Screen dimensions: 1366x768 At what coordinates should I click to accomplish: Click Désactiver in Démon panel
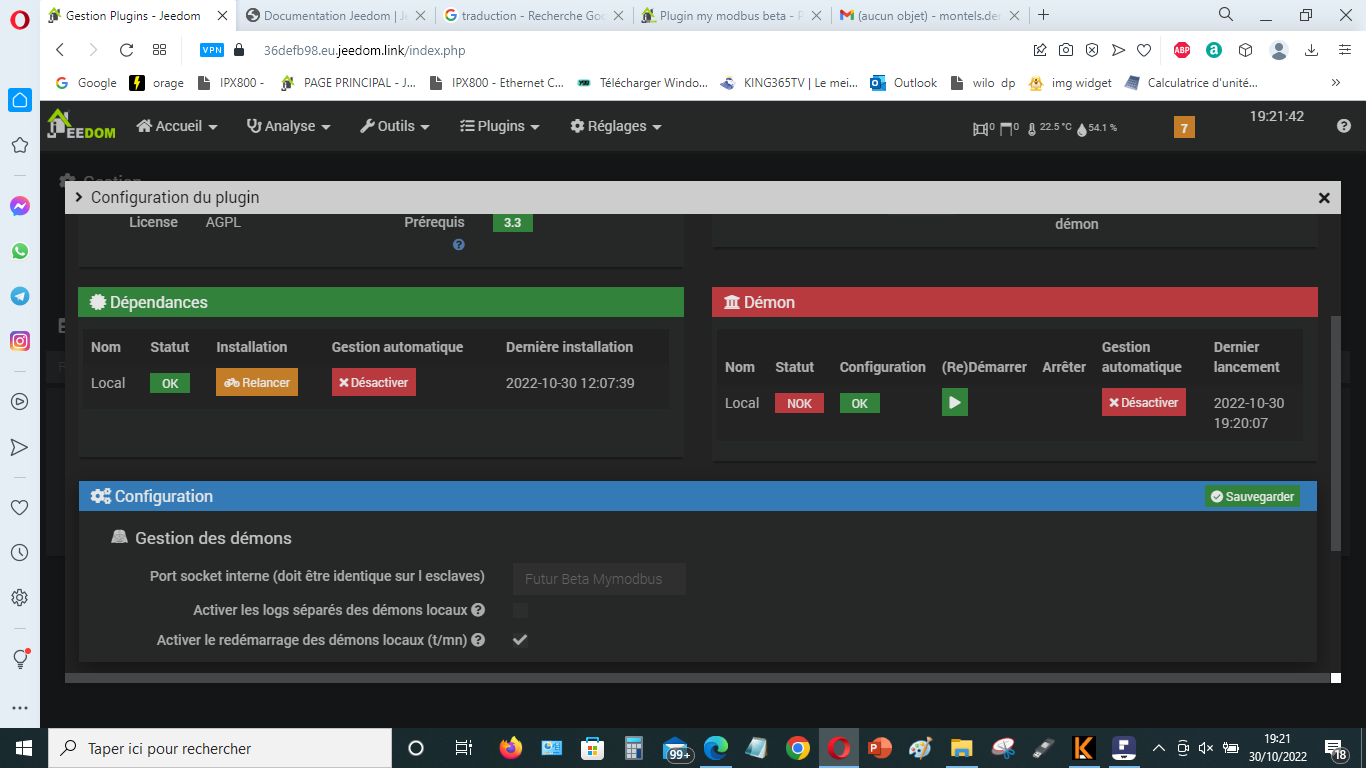coord(1144,402)
